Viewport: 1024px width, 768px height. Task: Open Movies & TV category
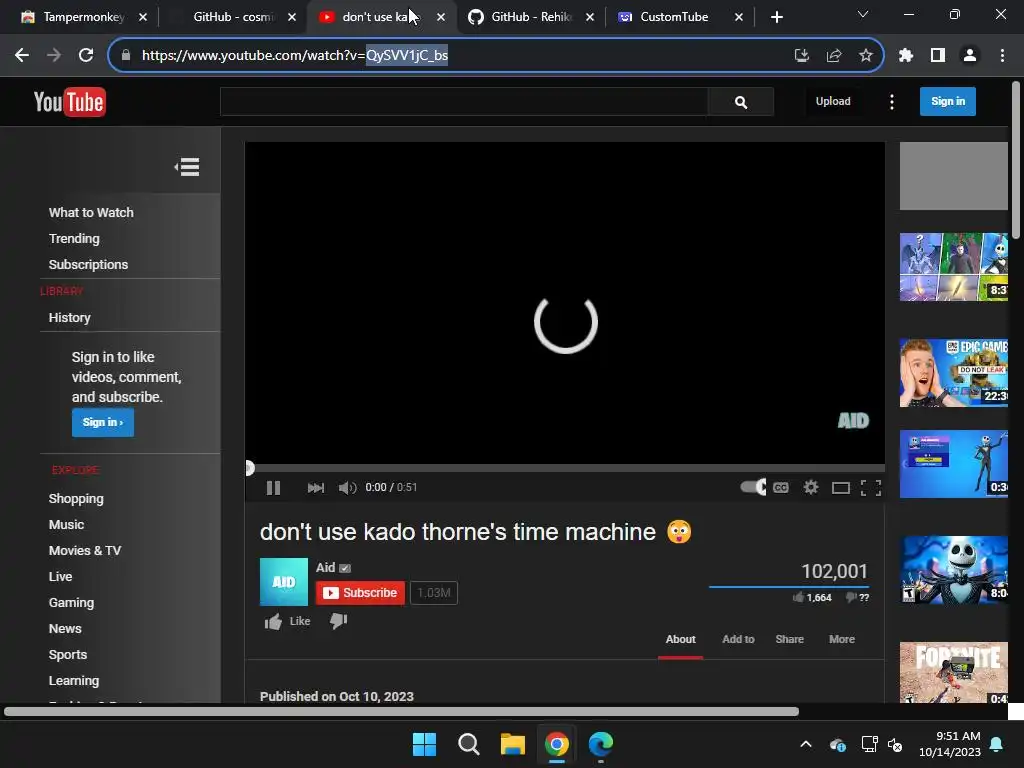[85, 551]
